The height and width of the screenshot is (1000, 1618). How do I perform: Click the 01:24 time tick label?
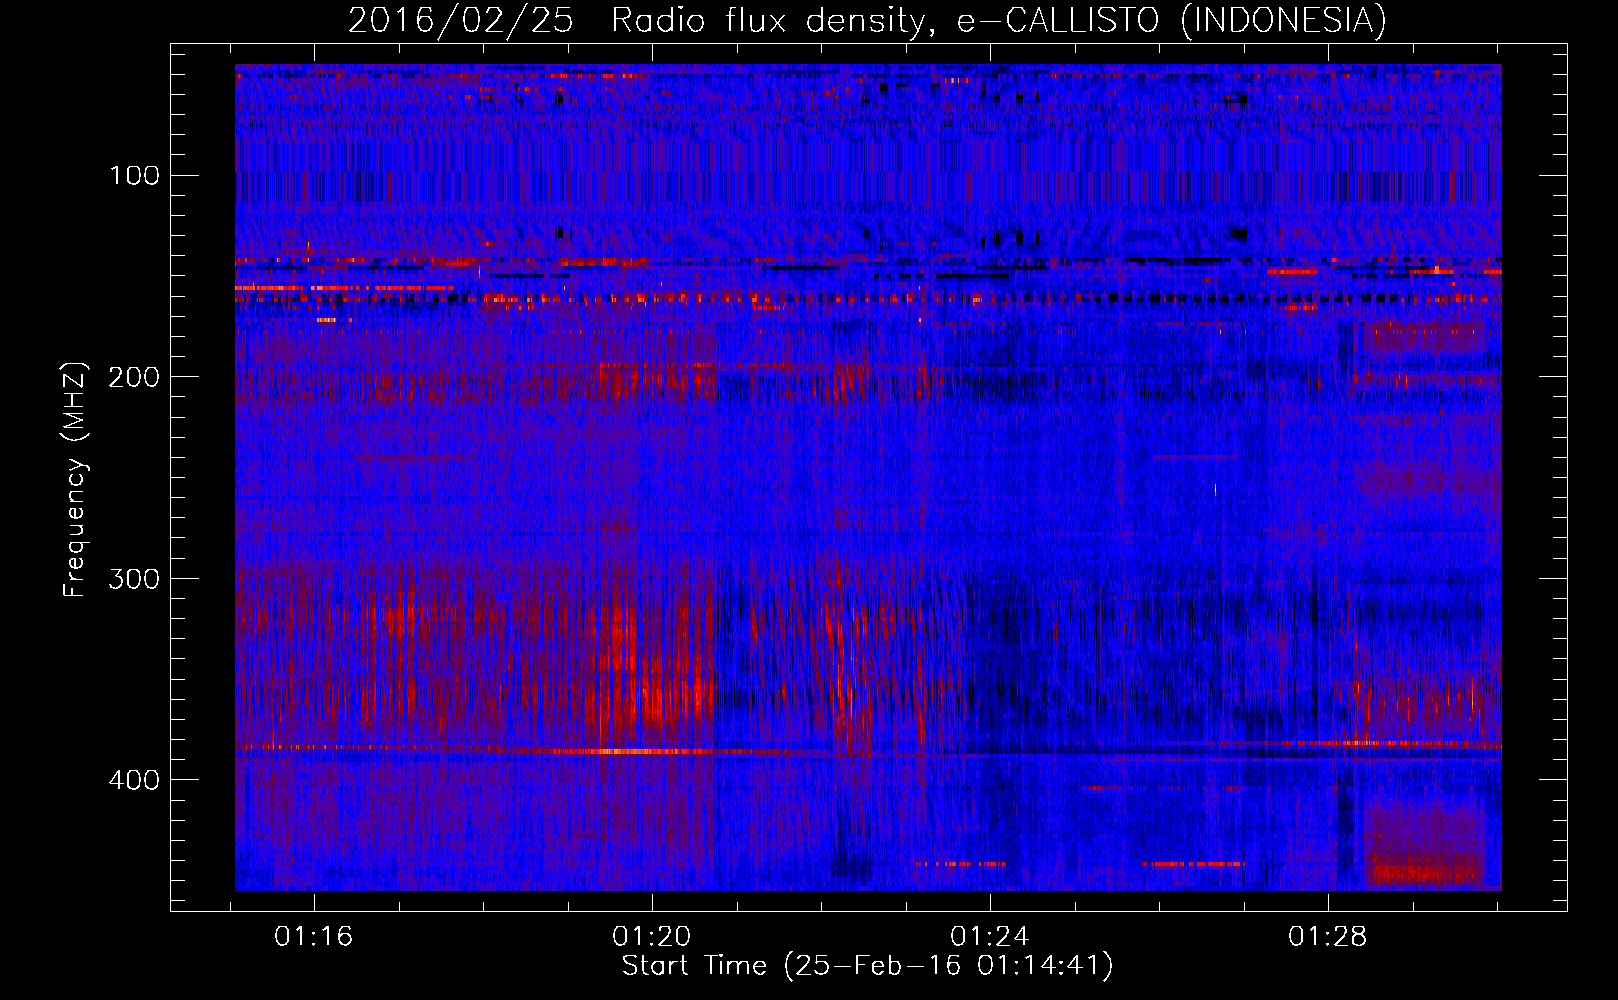coord(990,937)
